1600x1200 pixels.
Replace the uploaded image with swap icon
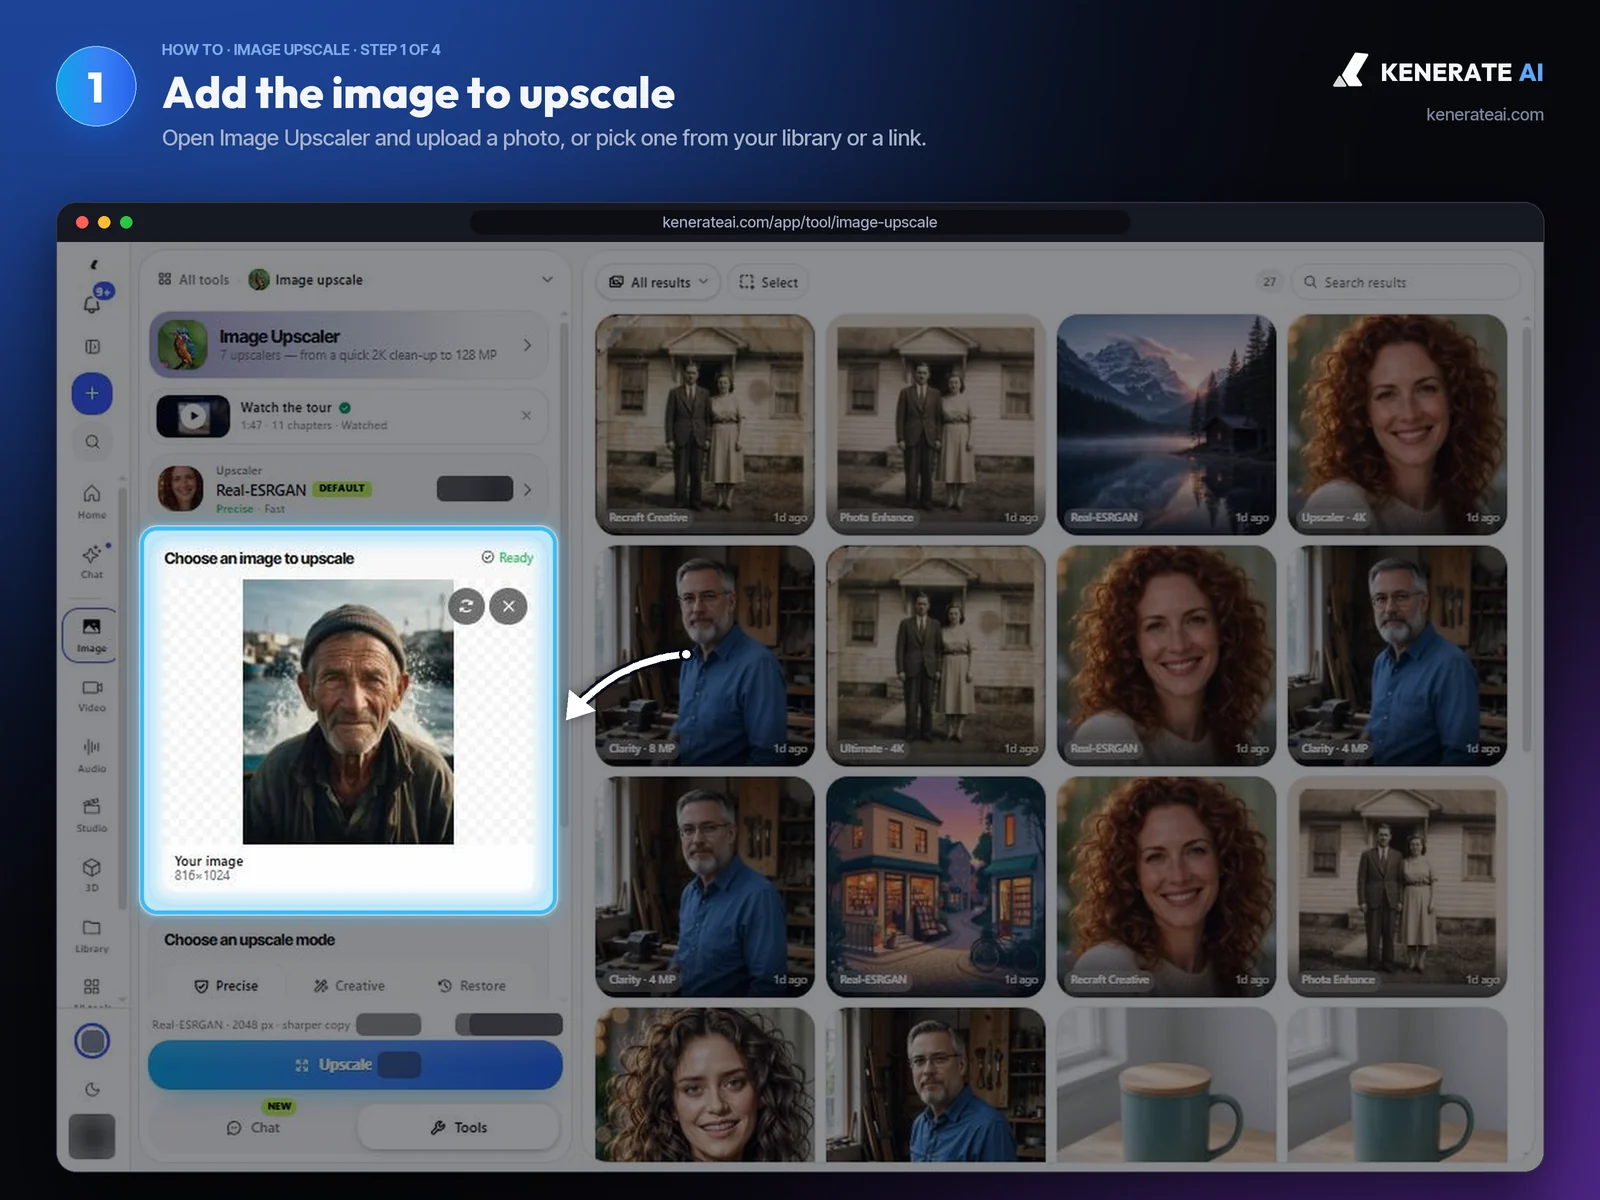(x=466, y=606)
